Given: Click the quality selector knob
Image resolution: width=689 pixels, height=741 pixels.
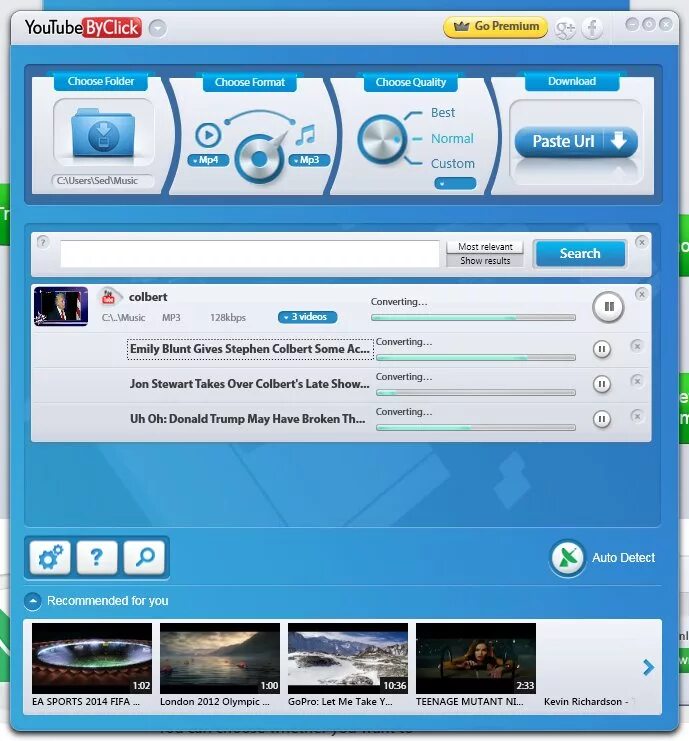Looking at the screenshot, I should [x=382, y=139].
